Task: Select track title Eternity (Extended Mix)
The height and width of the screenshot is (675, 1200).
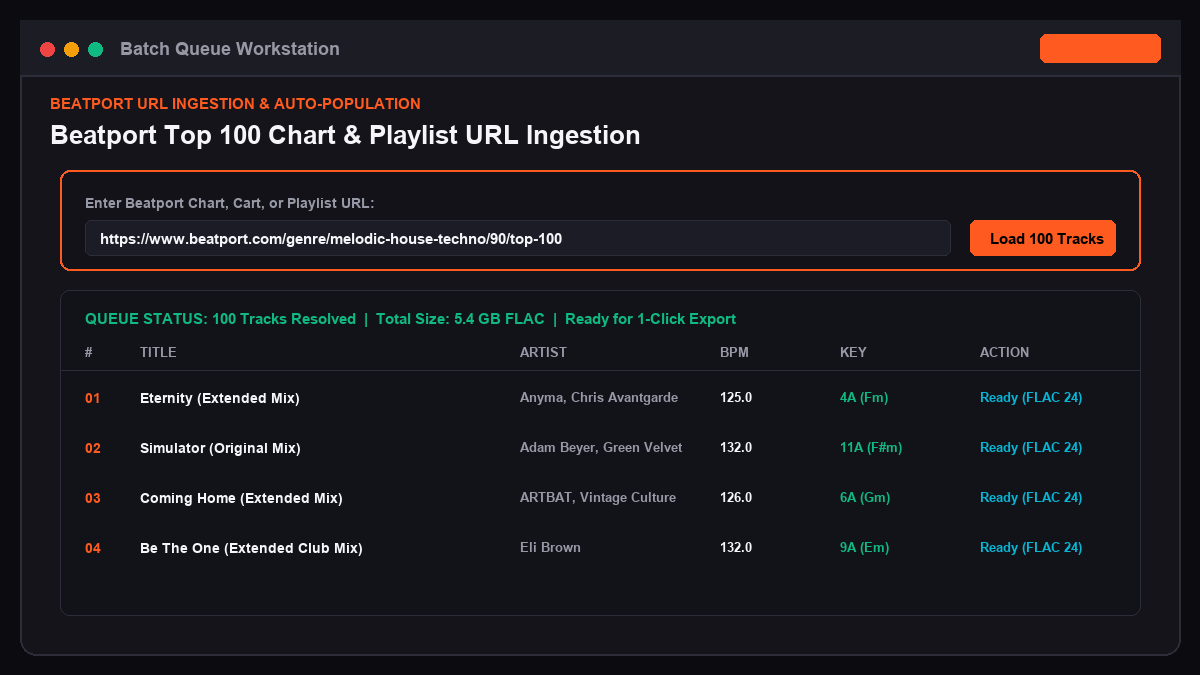Action: 220,398
